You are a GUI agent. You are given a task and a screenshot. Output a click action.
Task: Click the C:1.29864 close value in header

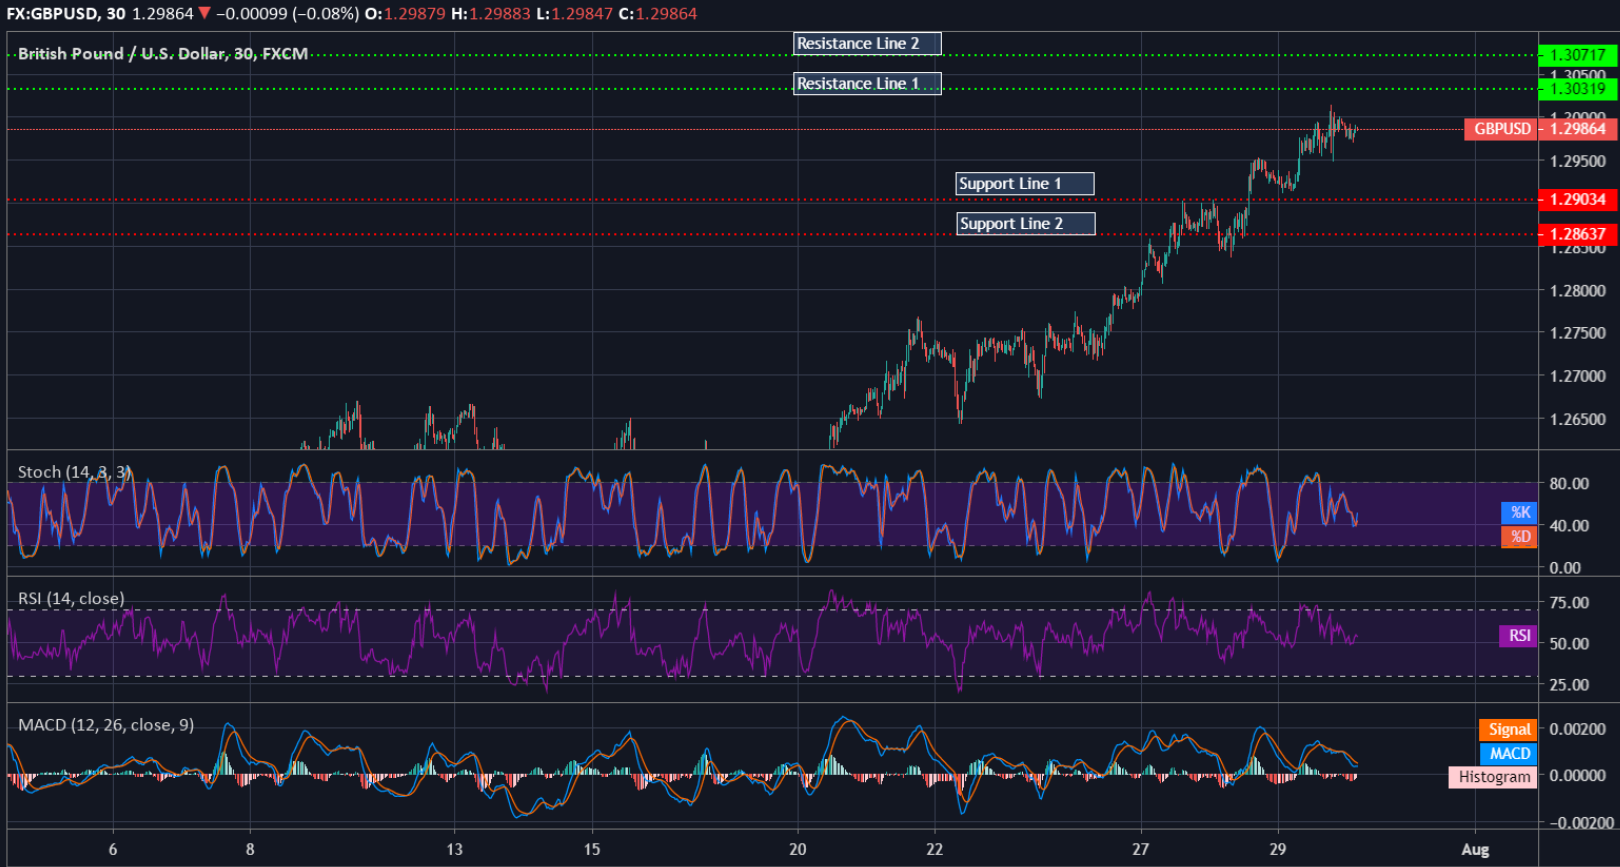[659, 14]
